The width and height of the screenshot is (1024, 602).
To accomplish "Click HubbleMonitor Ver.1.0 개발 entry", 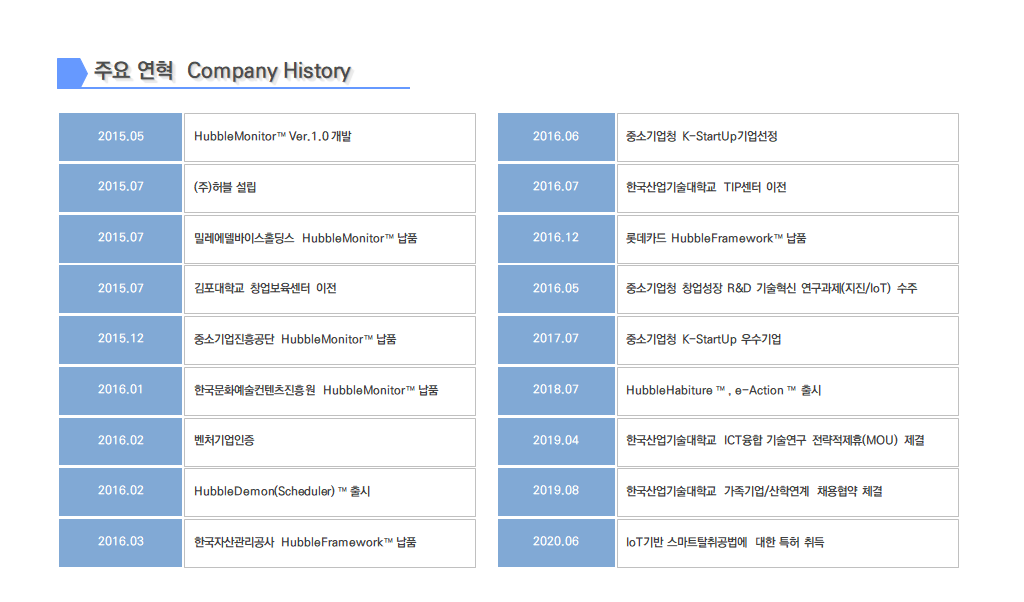I will [273, 137].
